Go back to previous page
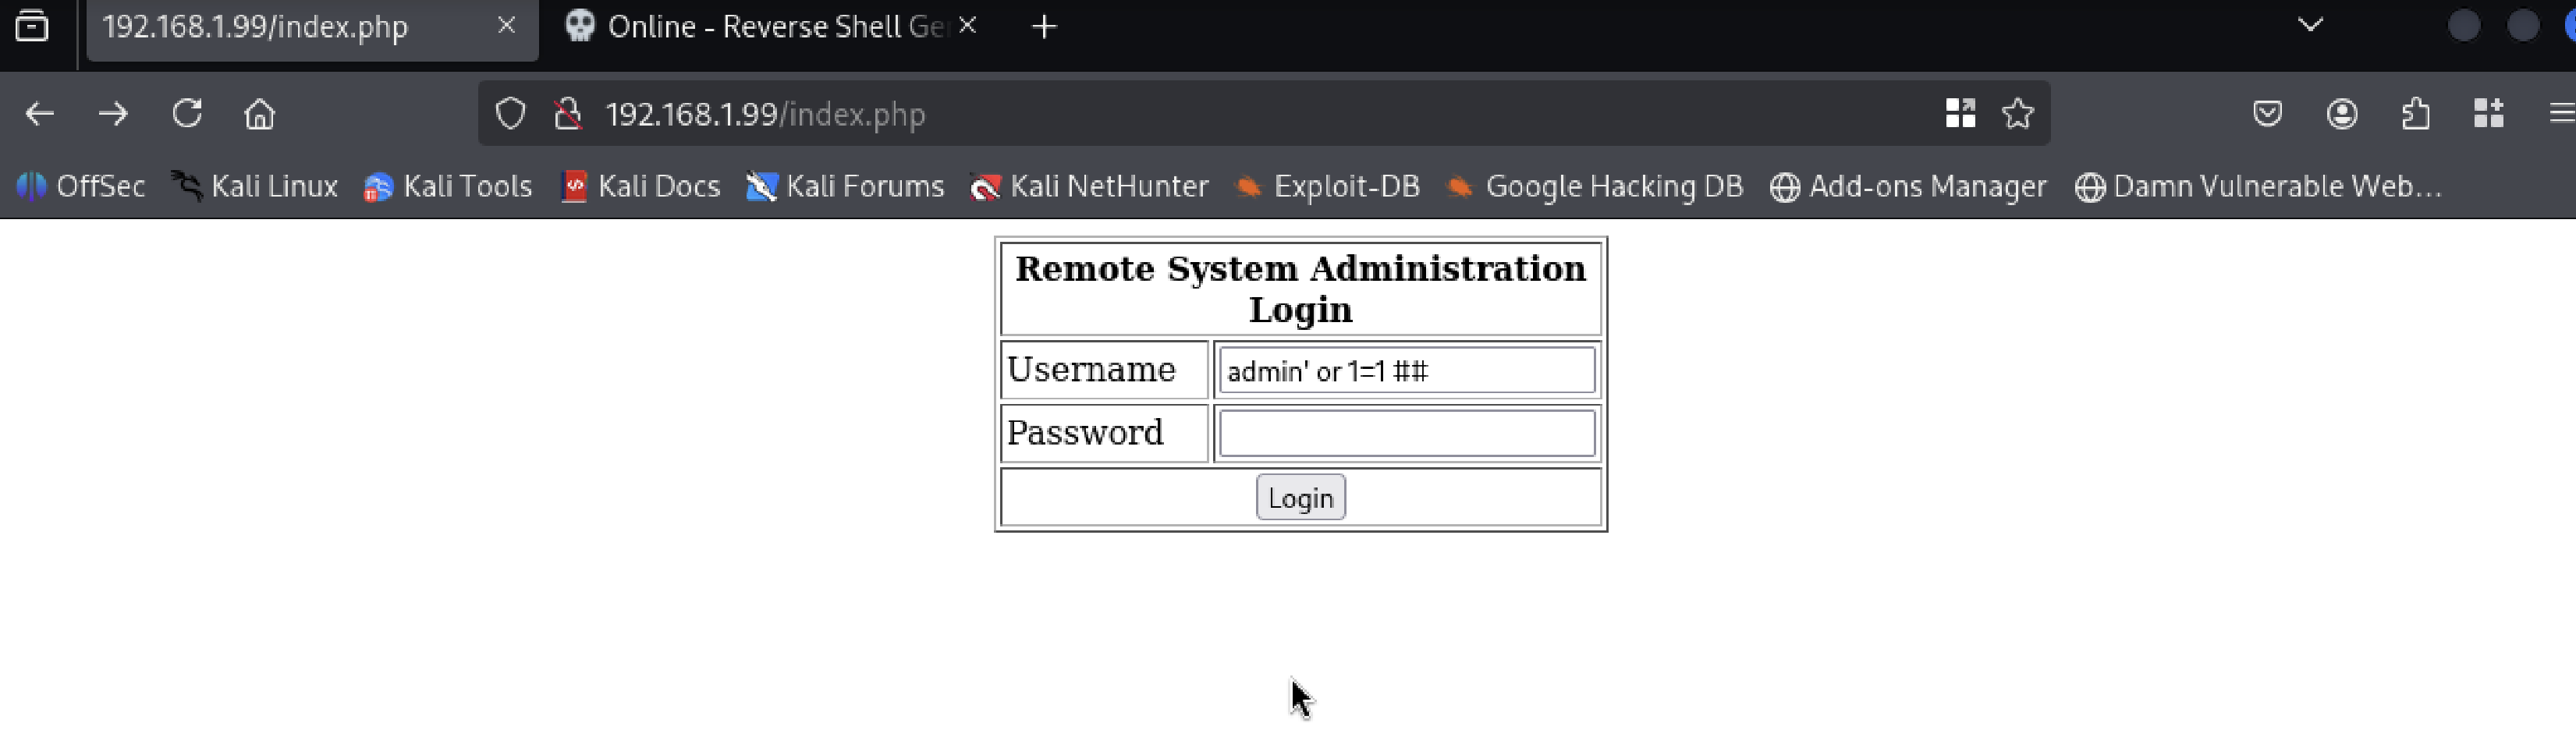 coord(40,114)
